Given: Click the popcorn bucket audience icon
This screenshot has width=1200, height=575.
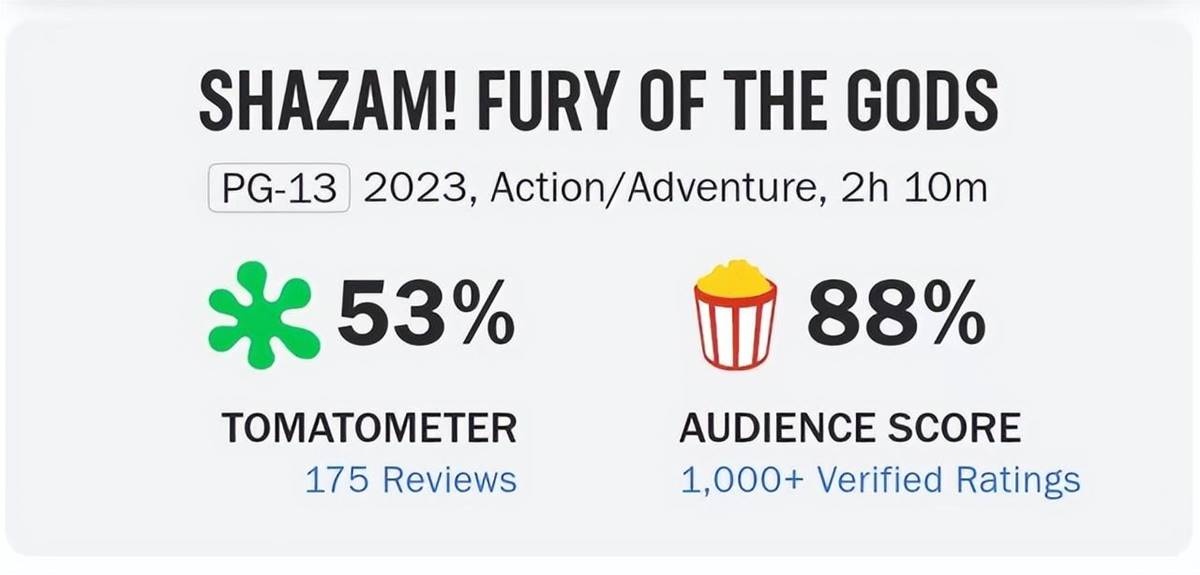Looking at the screenshot, I should tap(736, 314).
